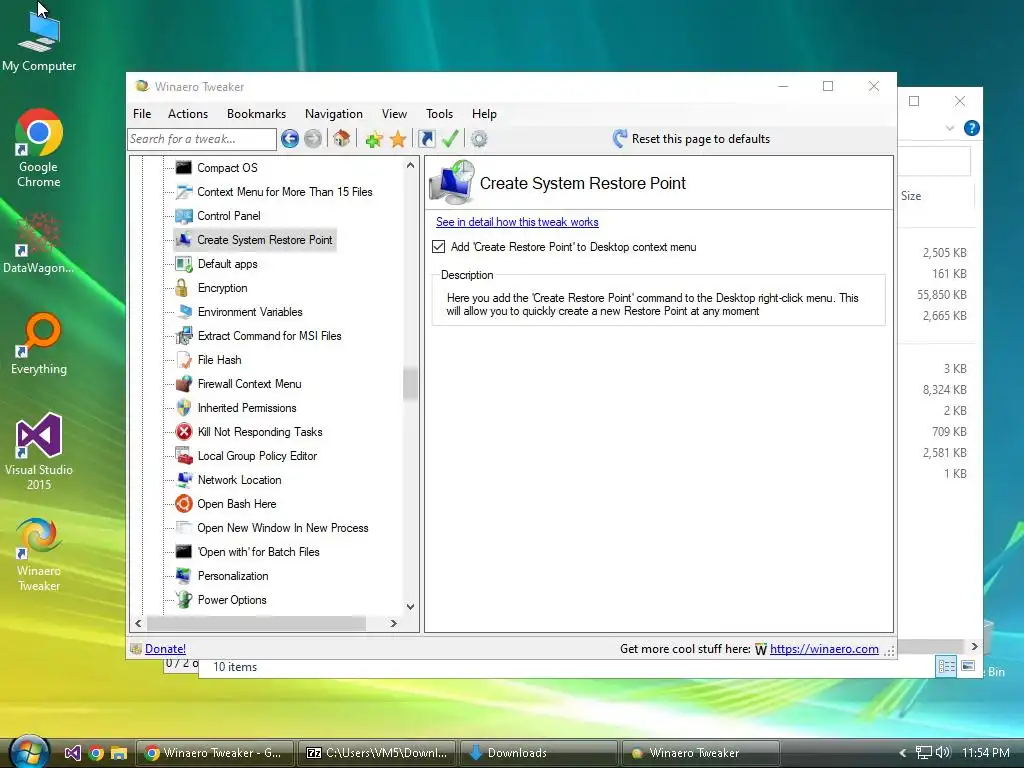The image size is (1024, 768).
Task: Switch to Winaero Tweaker - G... Chrome taskbar button
Action: (x=216, y=753)
